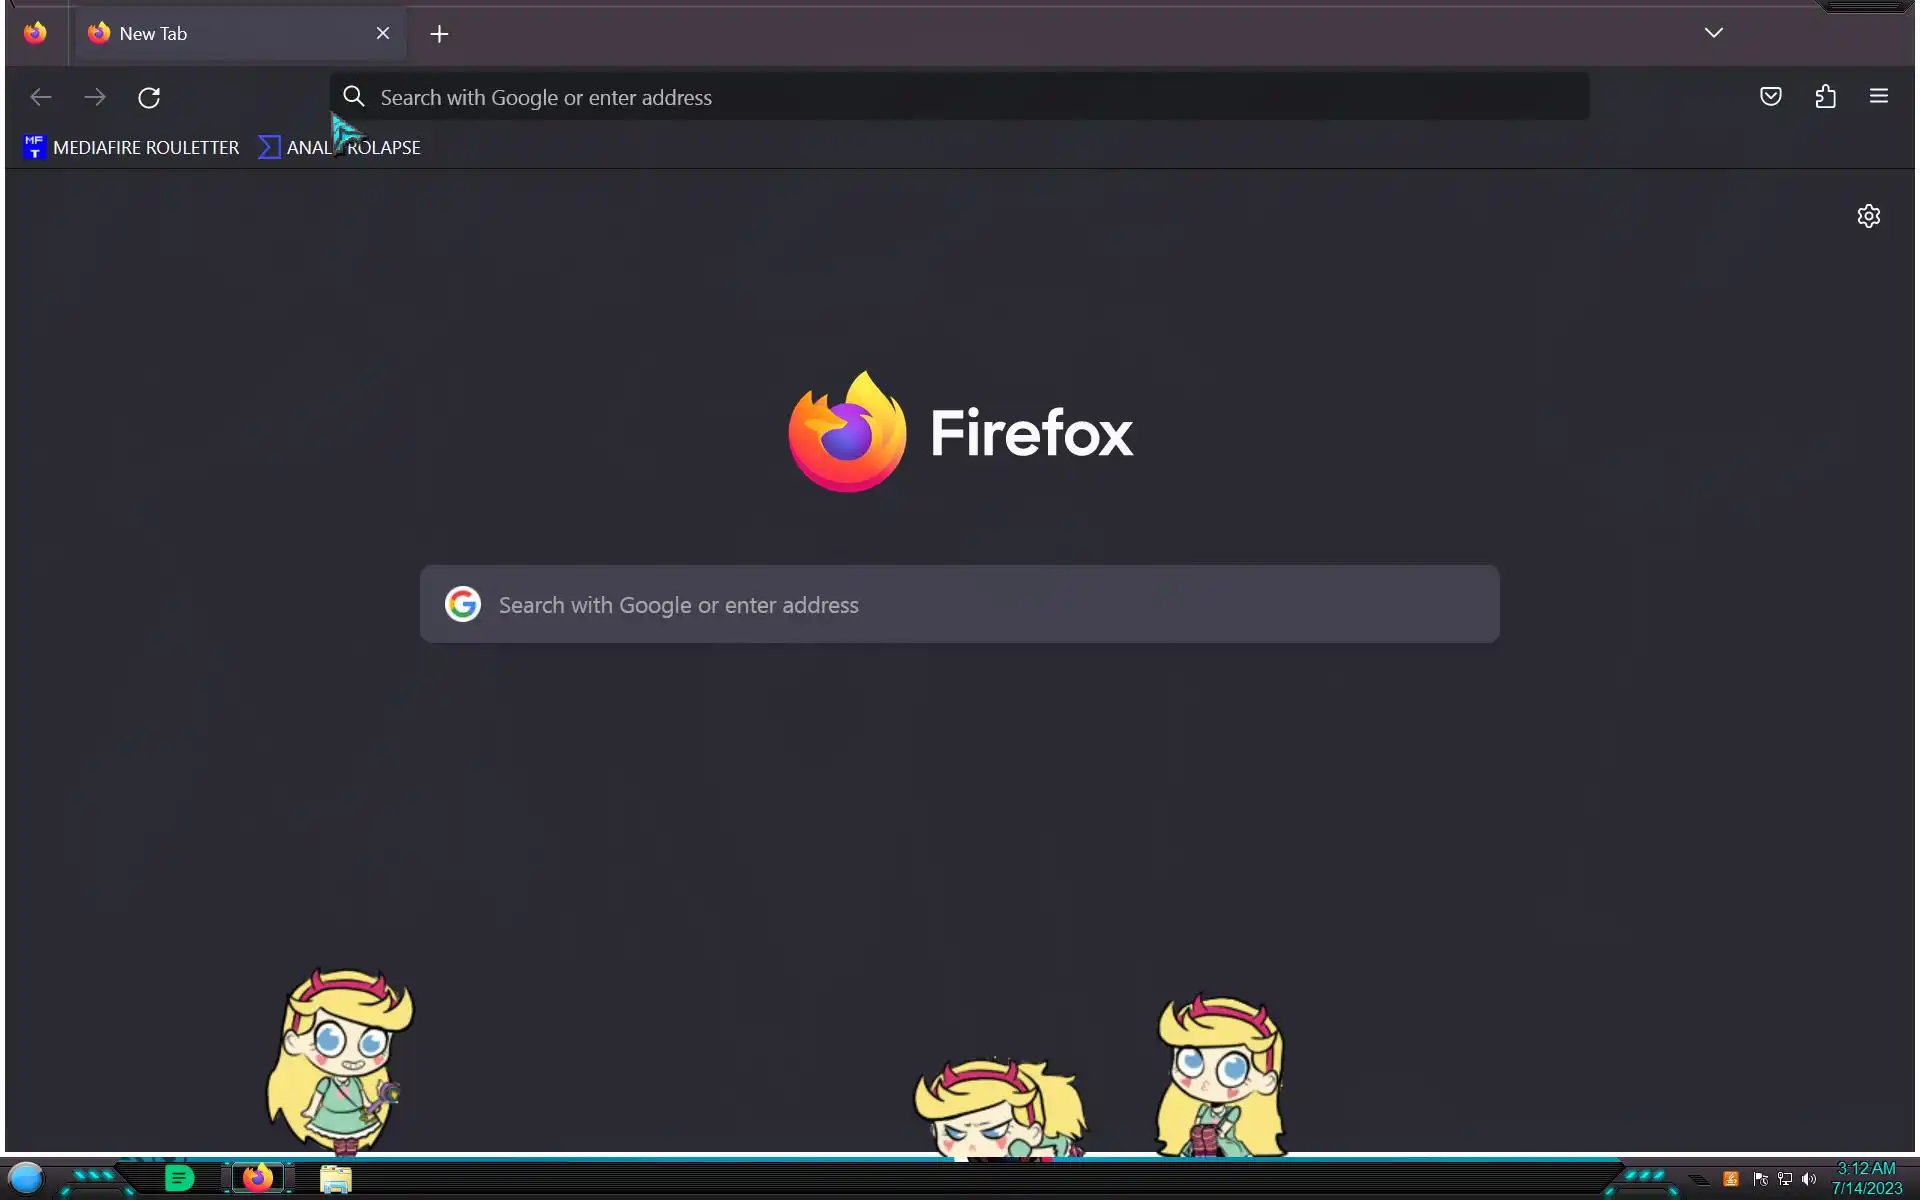Image resolution: width=1920 pixels, height=1200 pixels.
Task: Click the Firefox View icon left of tabs
Action: click(35, 33)
